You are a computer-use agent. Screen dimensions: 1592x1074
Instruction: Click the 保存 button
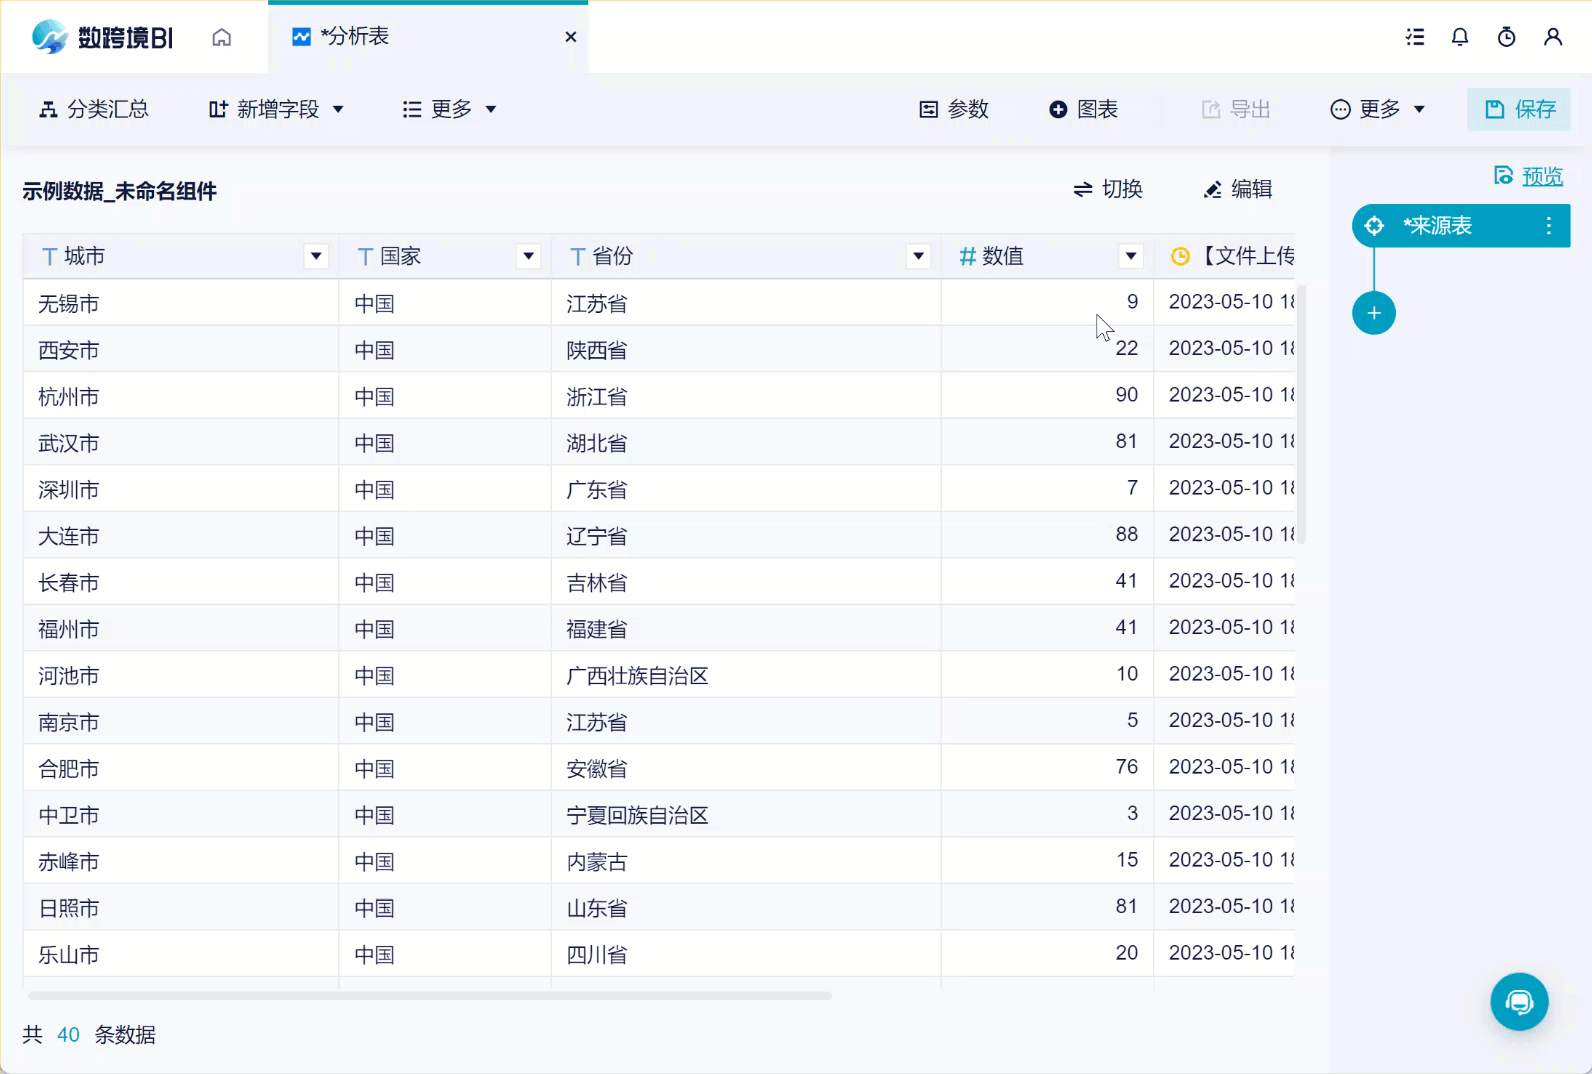pyautogui.click(x=1519, y=109)
